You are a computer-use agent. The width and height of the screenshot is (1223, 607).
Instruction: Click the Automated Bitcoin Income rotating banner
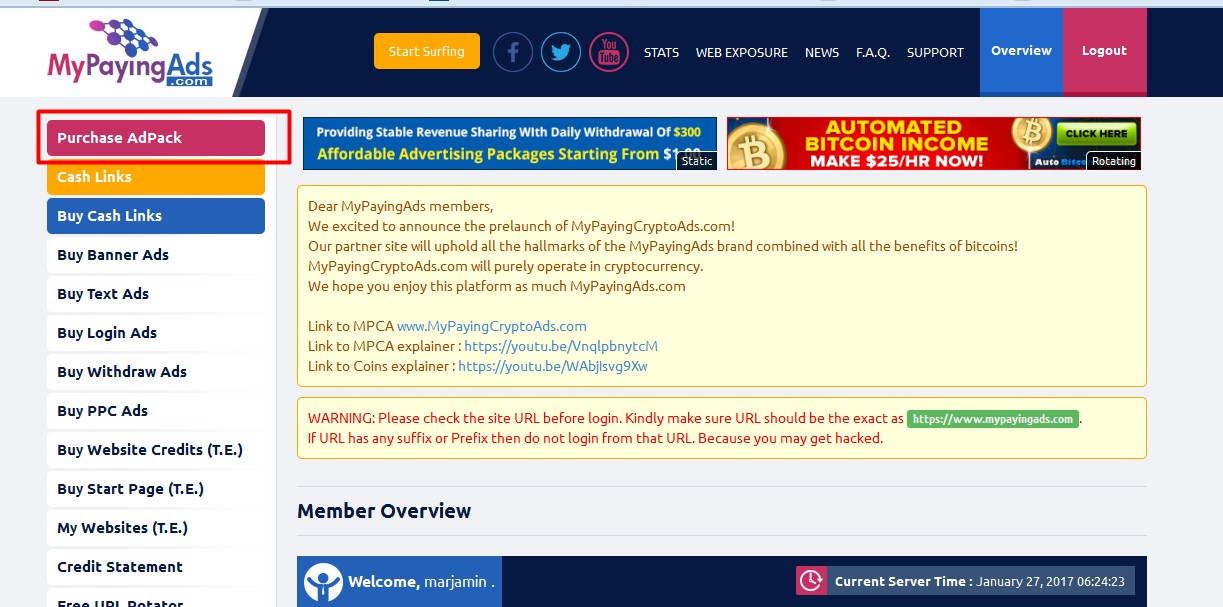934,143
